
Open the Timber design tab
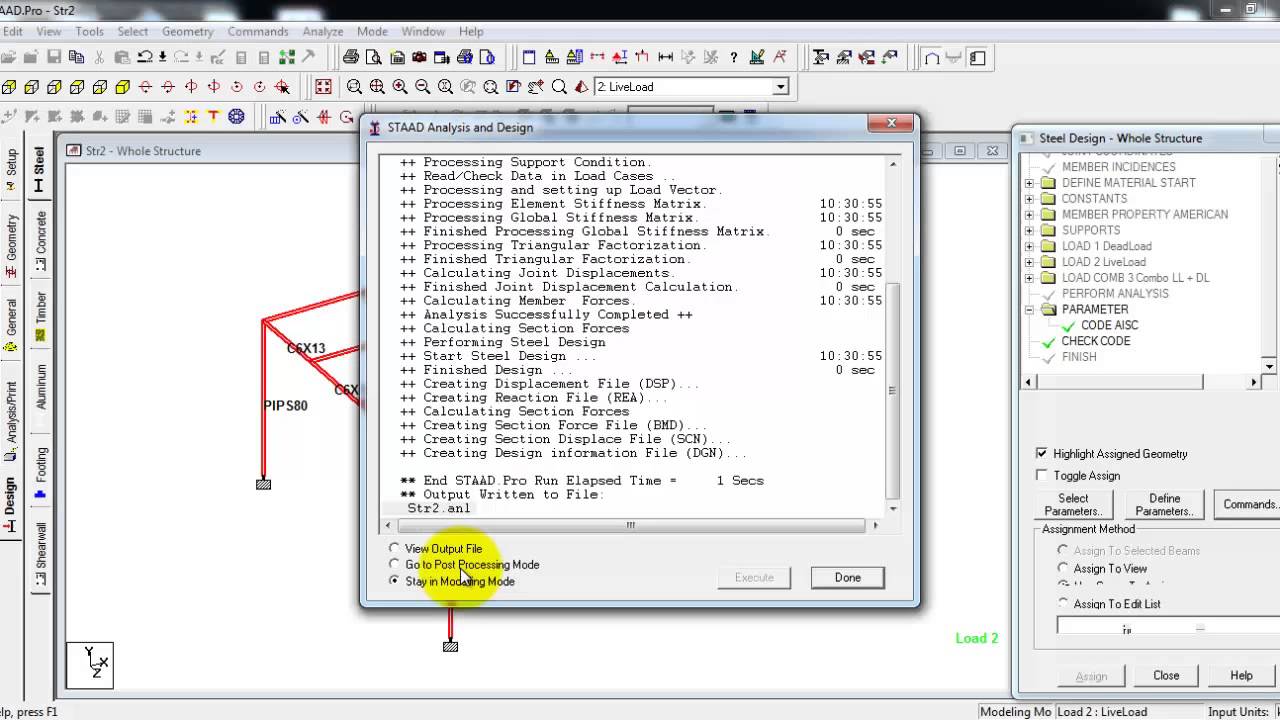click(x=40, y=316)
